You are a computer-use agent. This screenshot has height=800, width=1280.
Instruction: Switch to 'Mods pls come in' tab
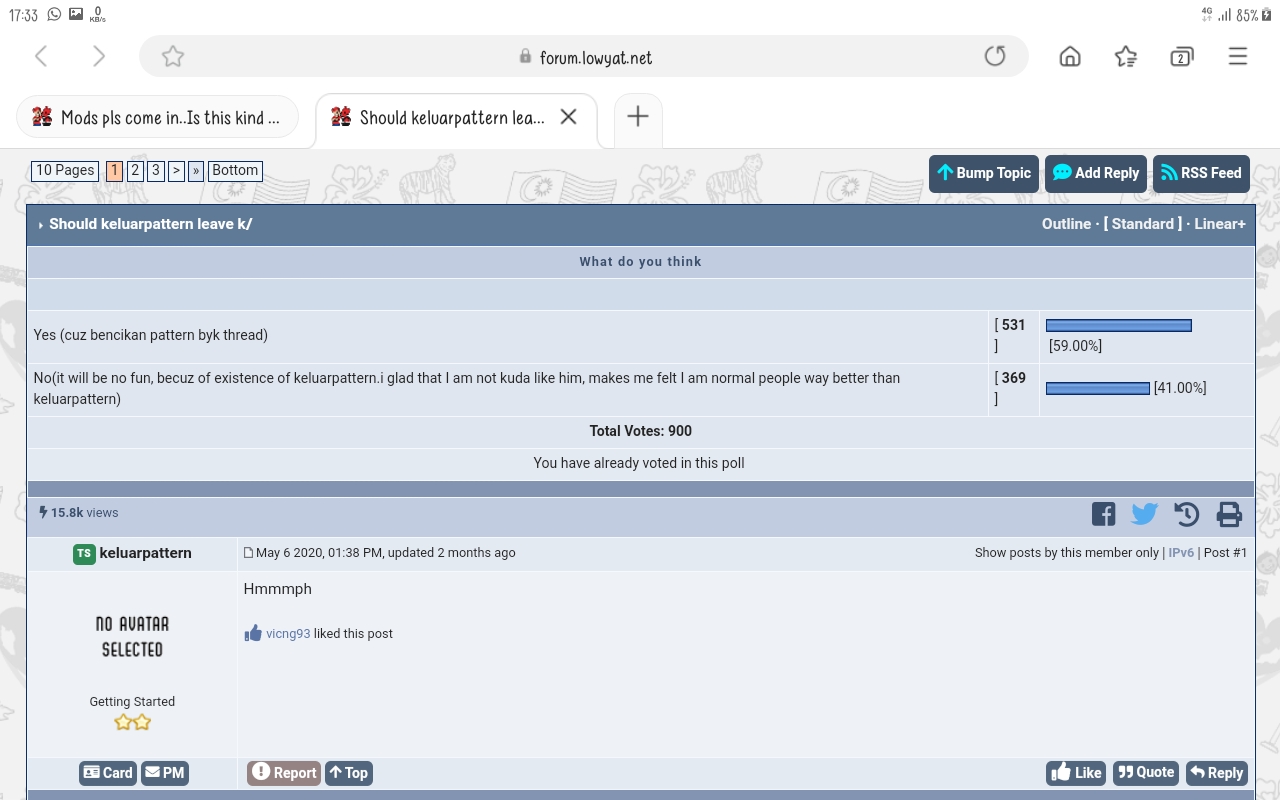tap(157, 118)
